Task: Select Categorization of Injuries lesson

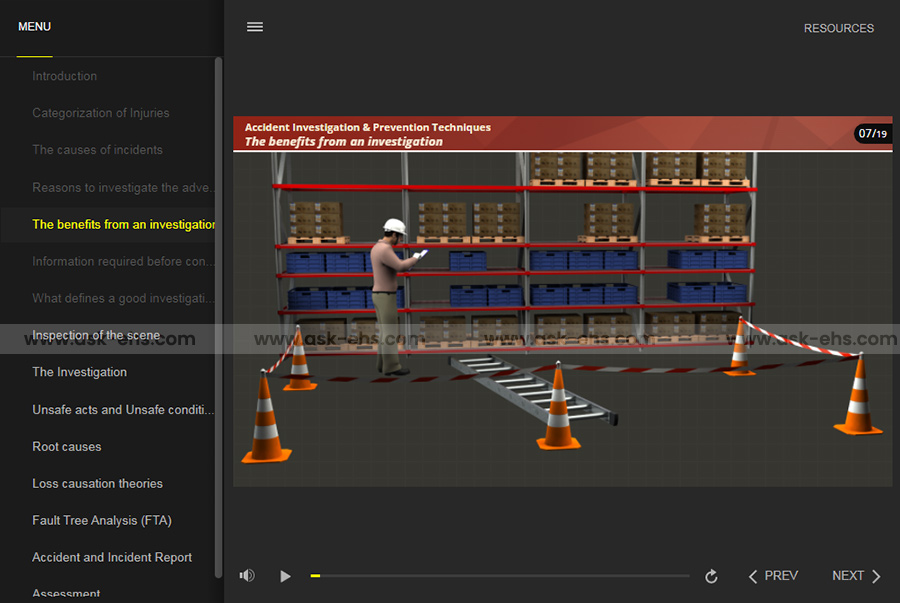Action: [101, 113]
